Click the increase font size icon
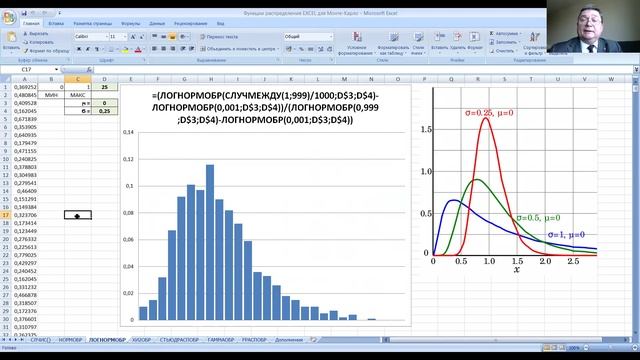 tap(133, 37)
